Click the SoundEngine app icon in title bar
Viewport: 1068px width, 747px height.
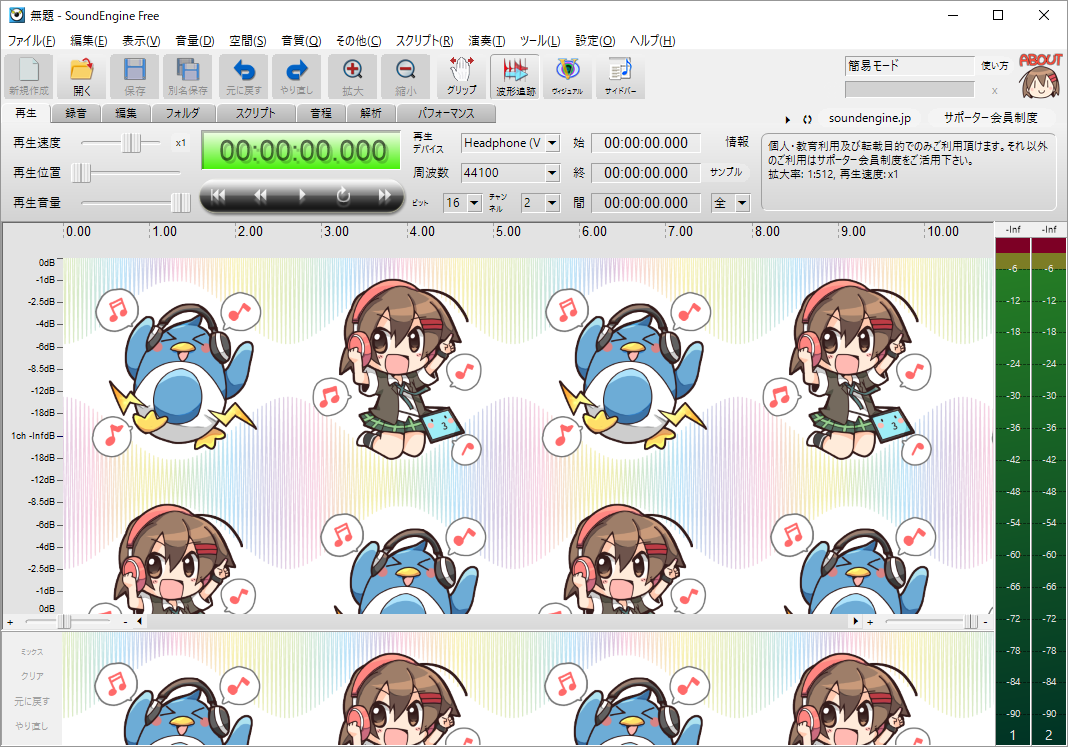click(16, 15)
